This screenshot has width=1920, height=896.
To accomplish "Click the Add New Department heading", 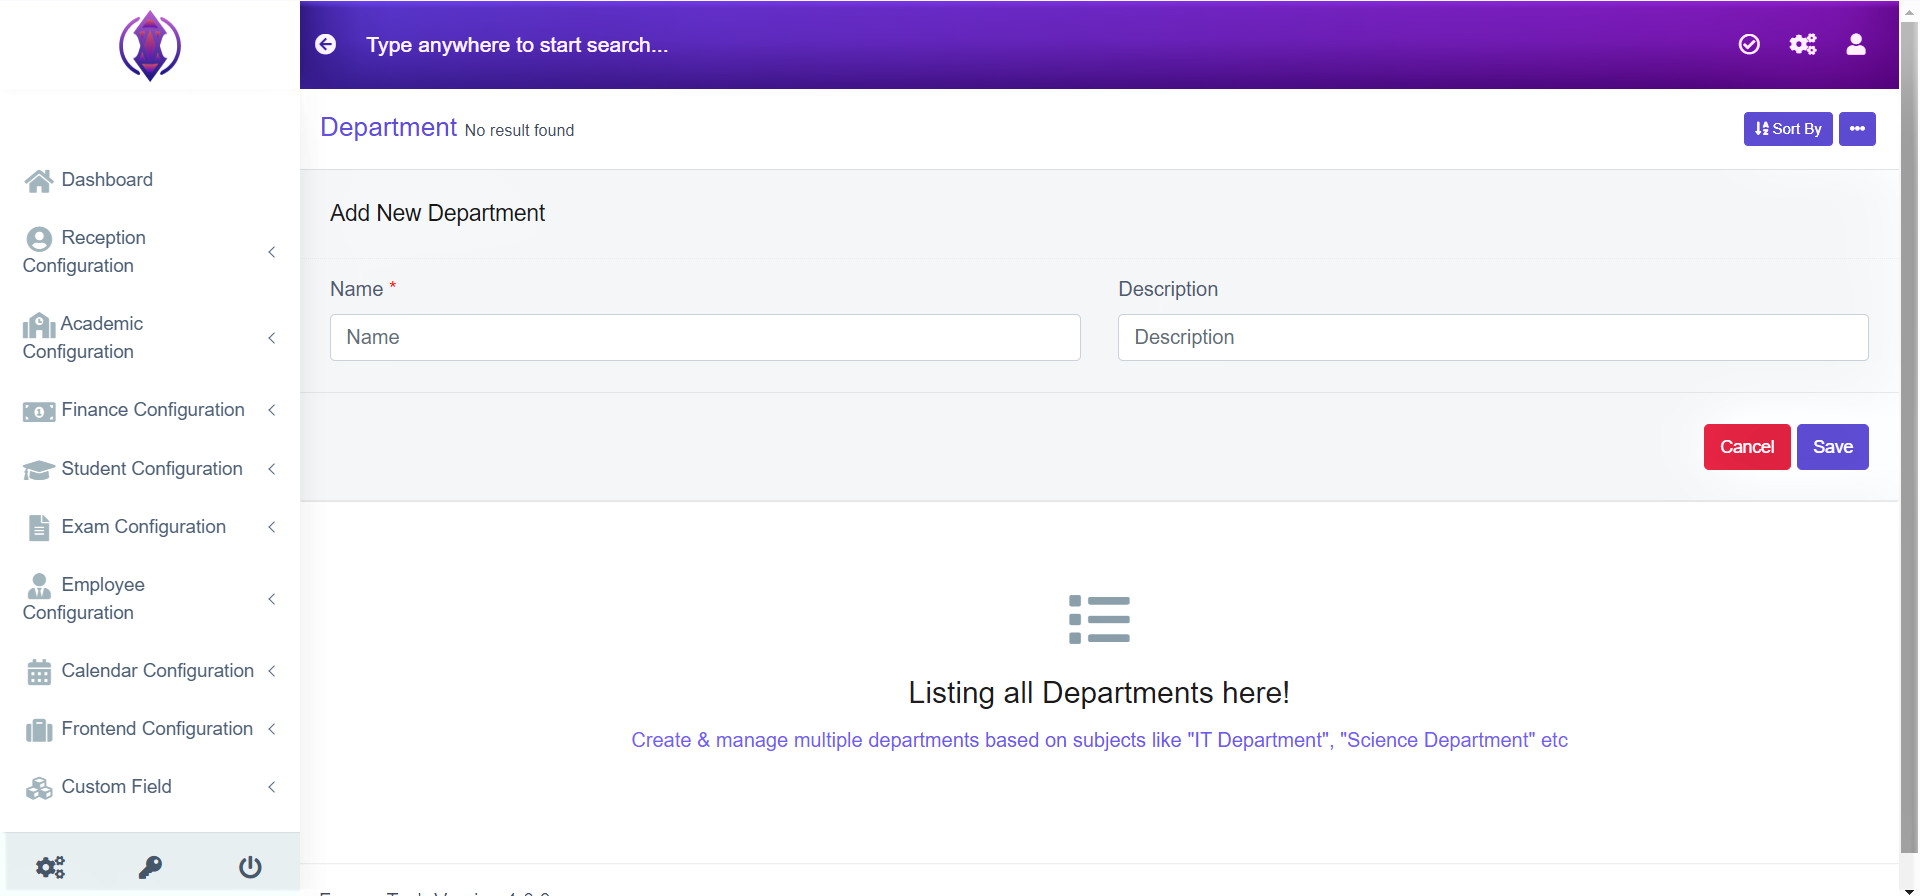I will coord(437,213).
